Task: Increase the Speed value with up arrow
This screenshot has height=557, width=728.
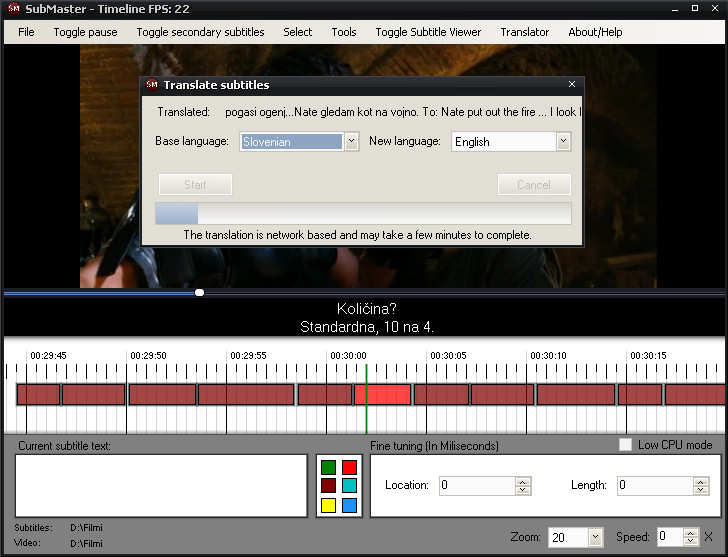Action: (691, 533)
